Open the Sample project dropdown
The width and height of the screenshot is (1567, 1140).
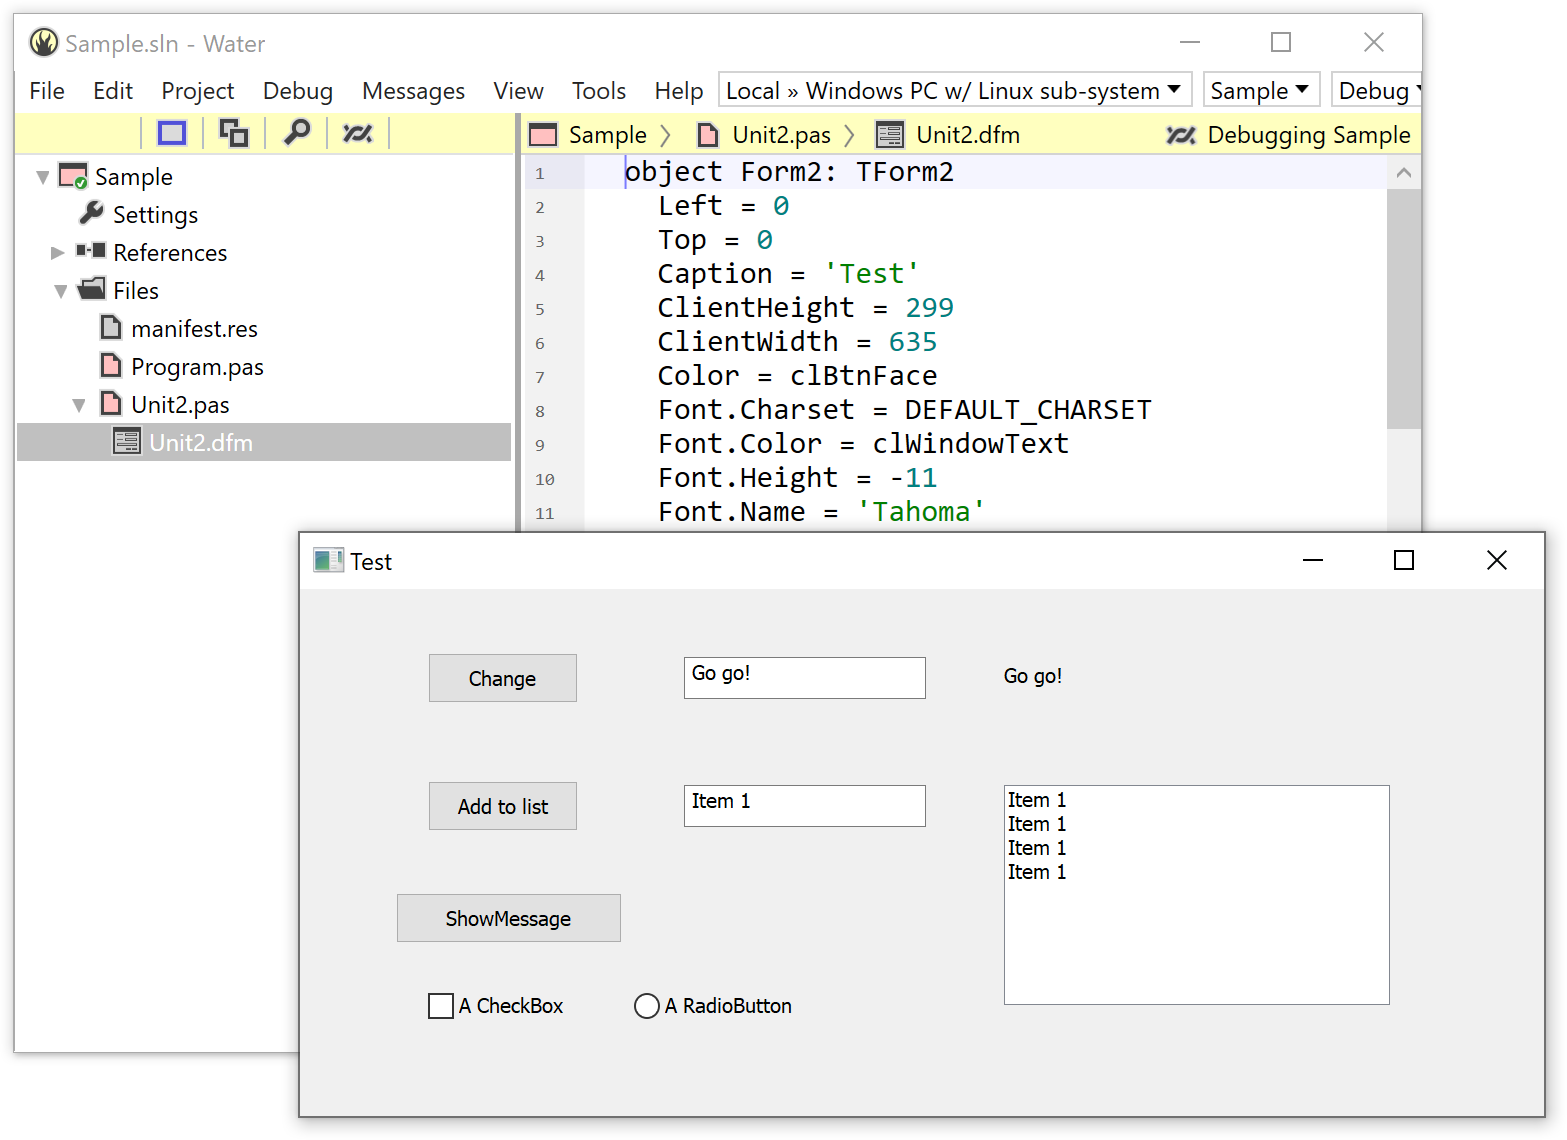1261,91
